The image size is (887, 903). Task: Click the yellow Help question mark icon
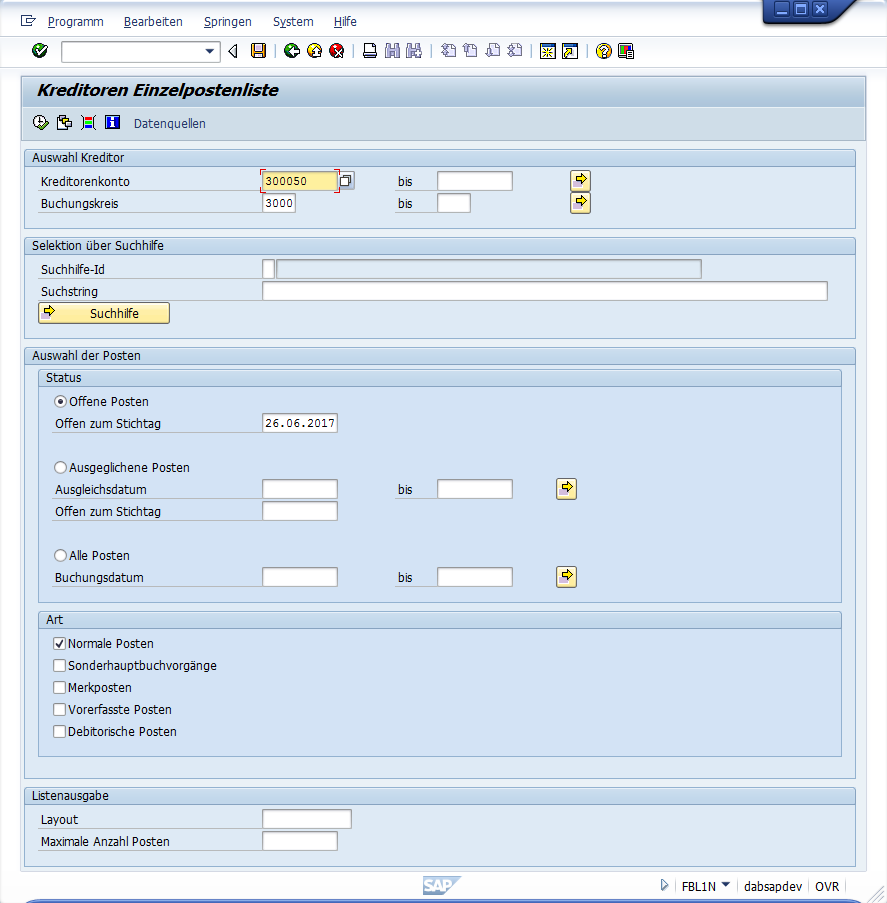tap(603, 51)
